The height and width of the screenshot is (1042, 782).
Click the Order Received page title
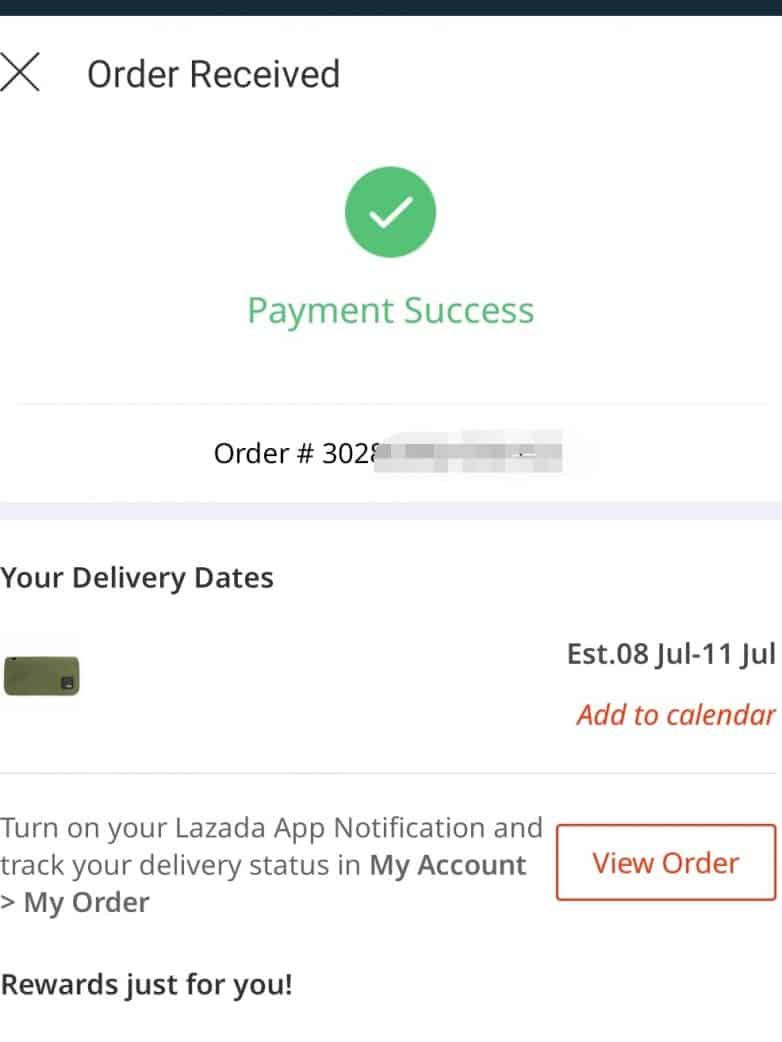coord(213,74)
